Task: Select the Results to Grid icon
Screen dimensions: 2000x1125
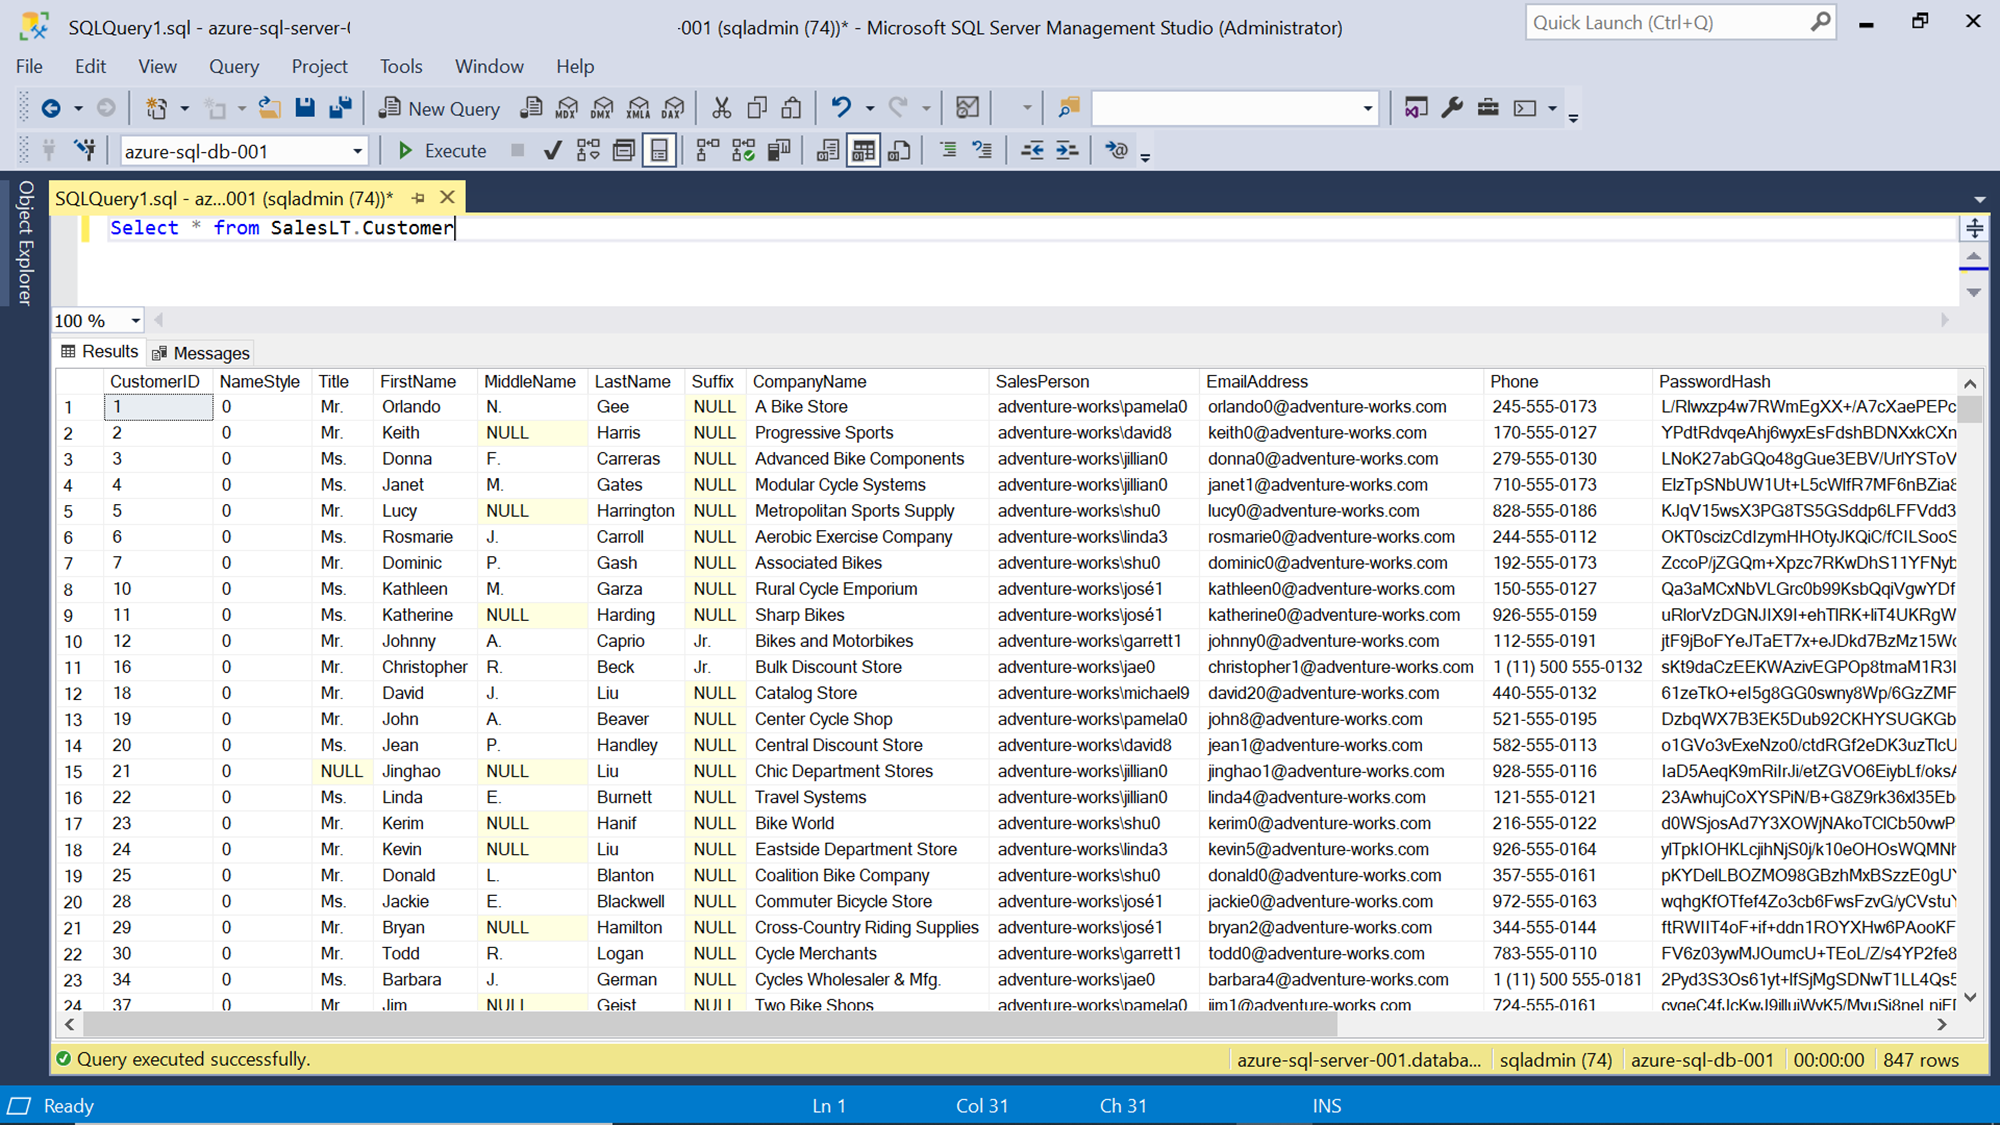Action: coord(861,150)
